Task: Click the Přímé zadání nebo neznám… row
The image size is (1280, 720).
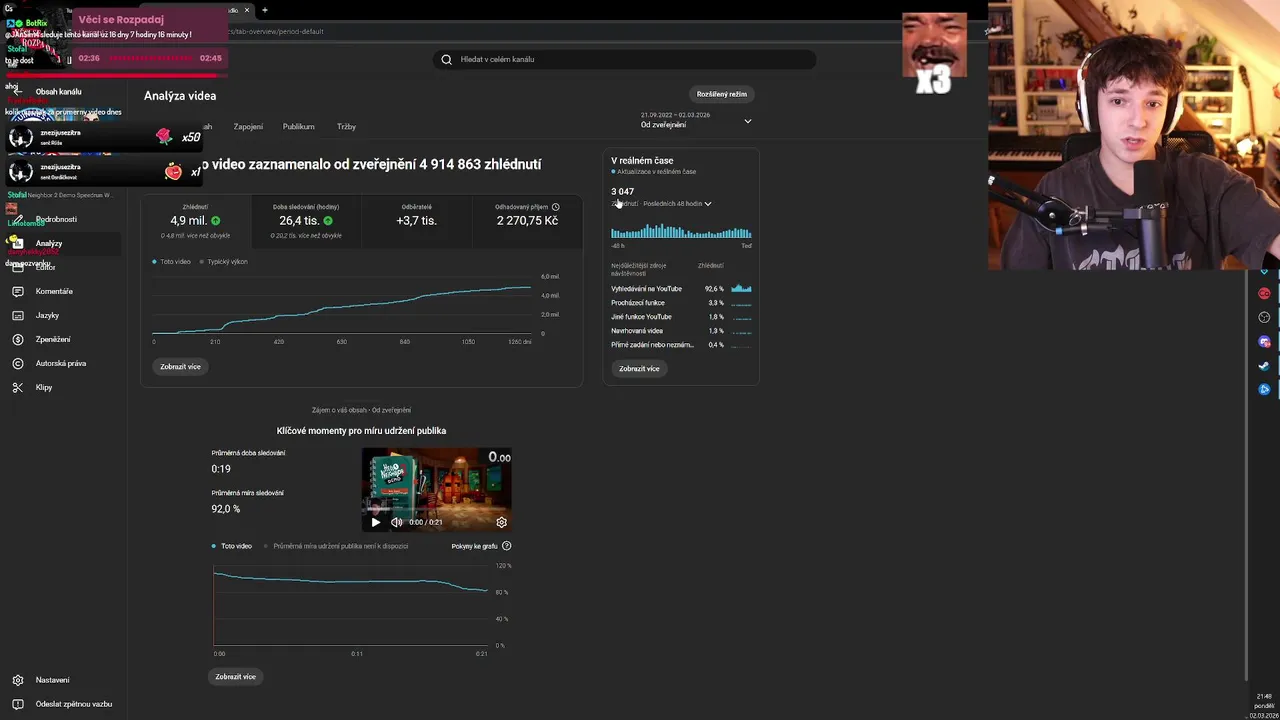Action: tap(681, 345)
